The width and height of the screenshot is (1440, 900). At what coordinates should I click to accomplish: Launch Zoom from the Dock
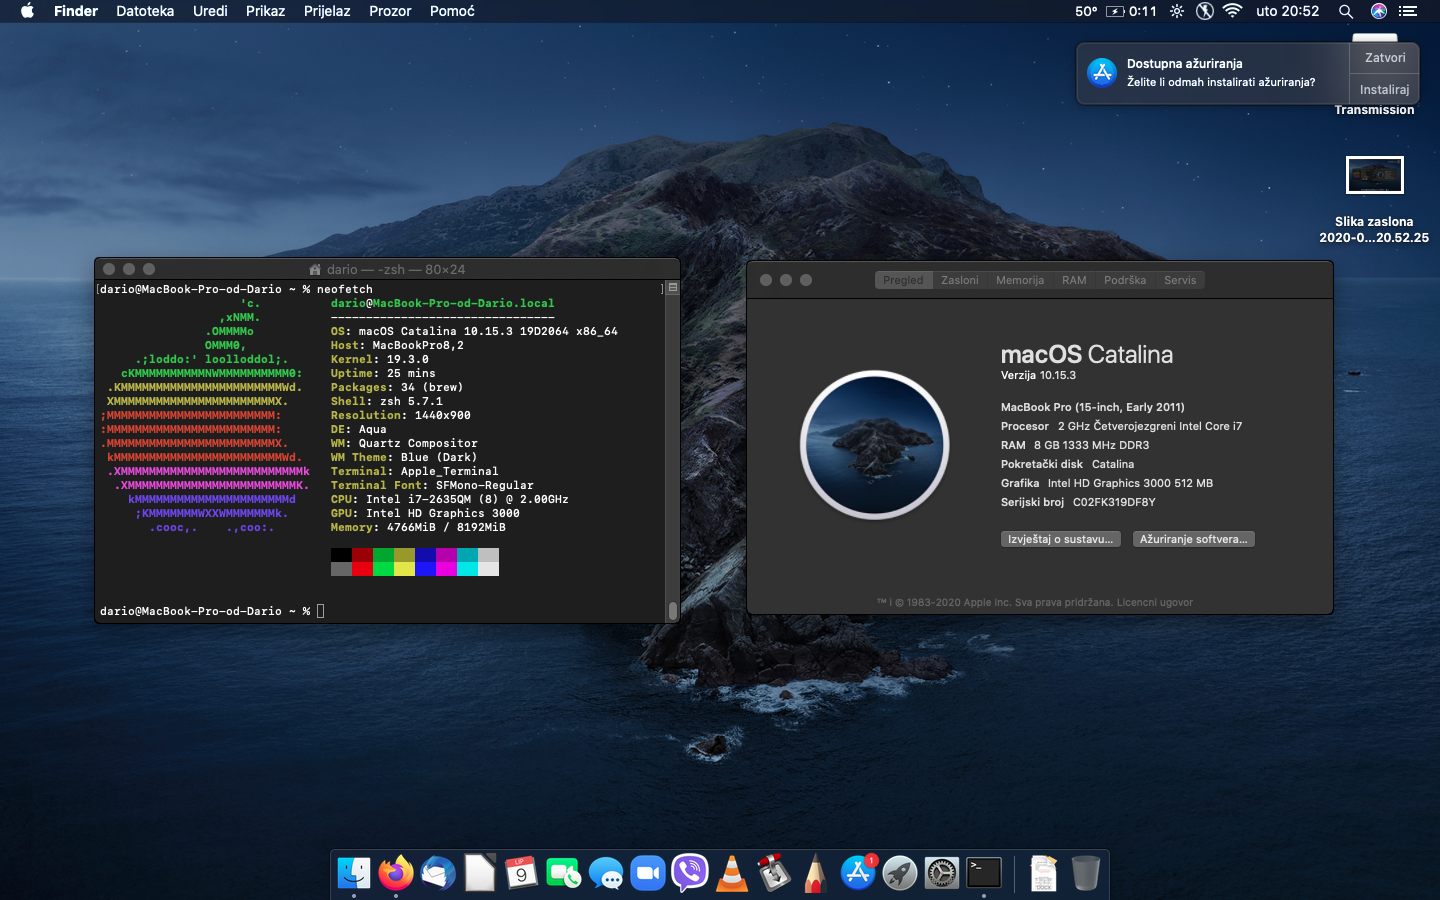[x=648, y=873]
